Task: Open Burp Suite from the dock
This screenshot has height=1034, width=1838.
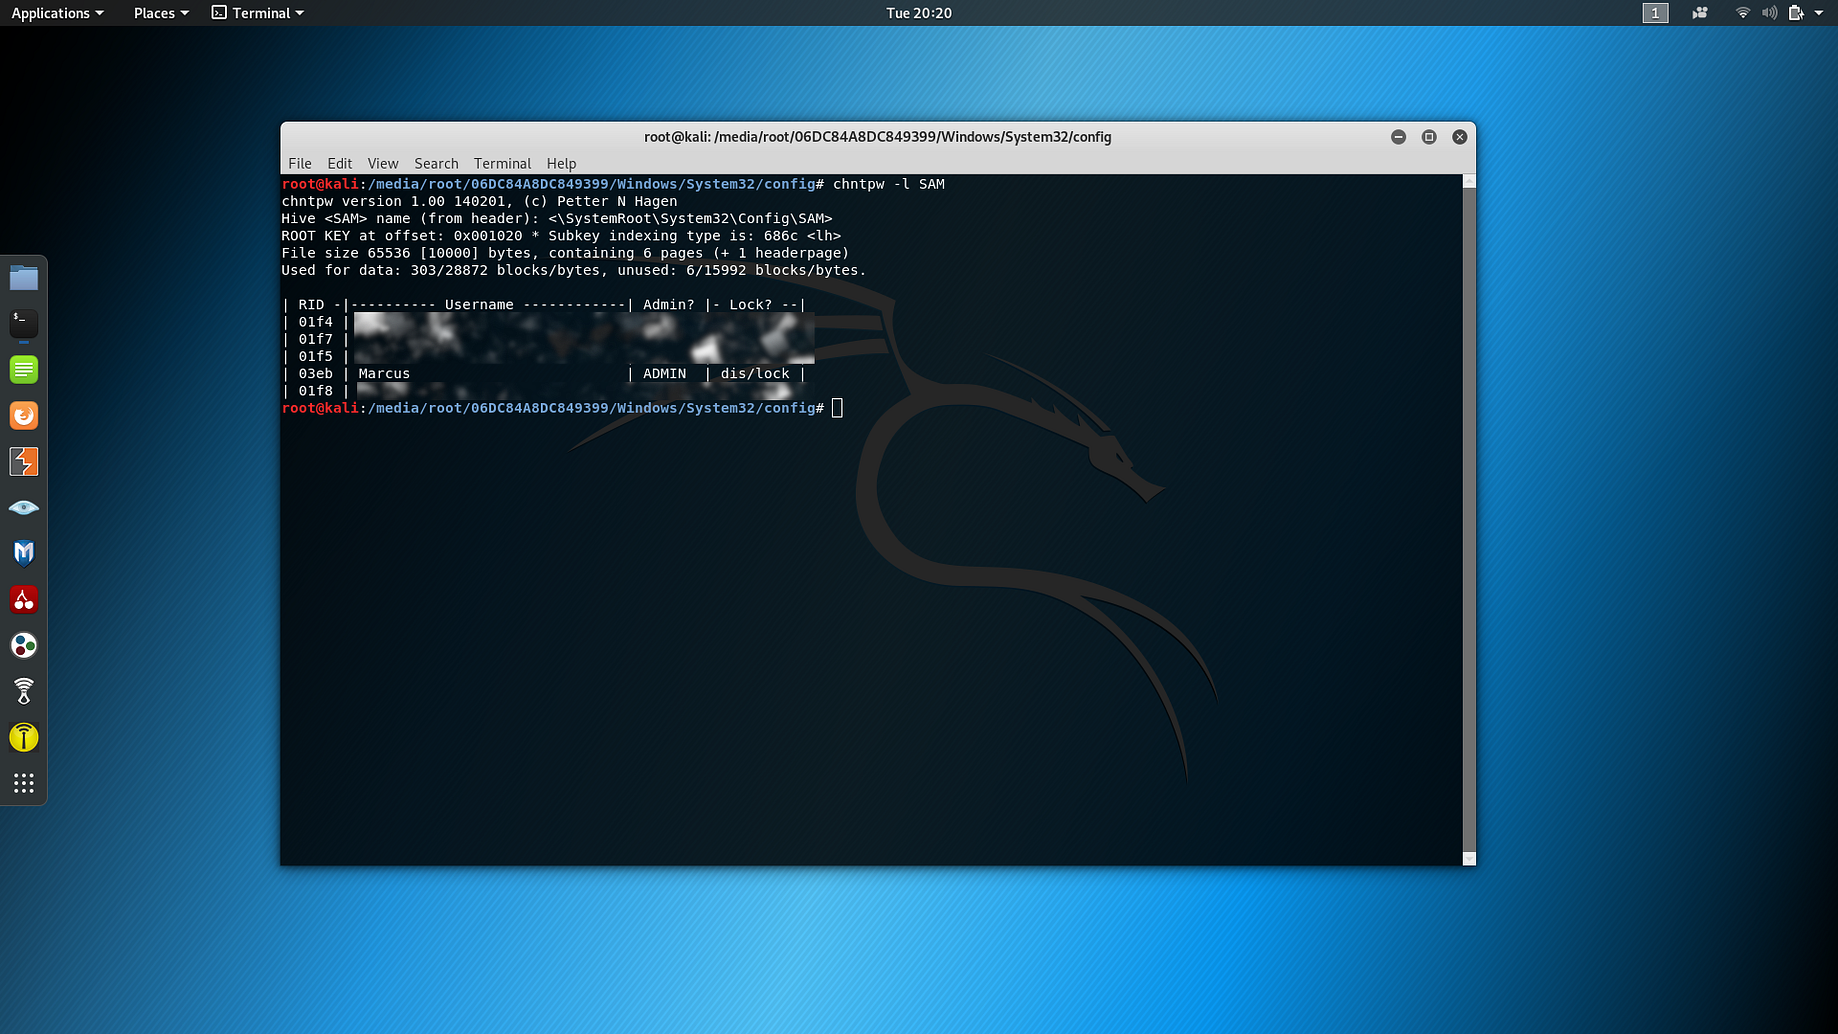Action: pyautogui.click(x=24, y=461)
